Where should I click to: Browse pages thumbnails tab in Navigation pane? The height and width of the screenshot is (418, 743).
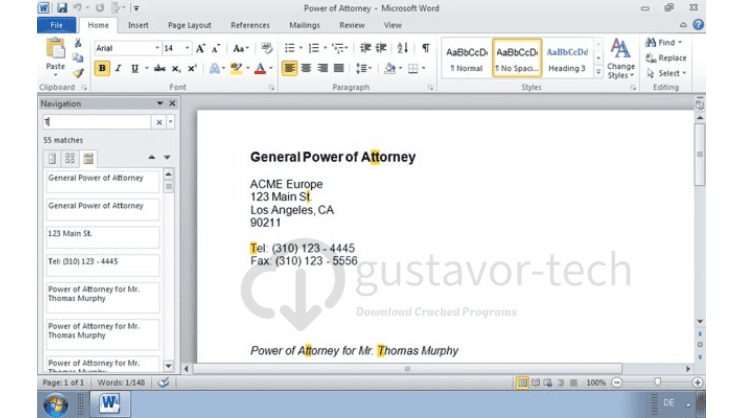70,158
